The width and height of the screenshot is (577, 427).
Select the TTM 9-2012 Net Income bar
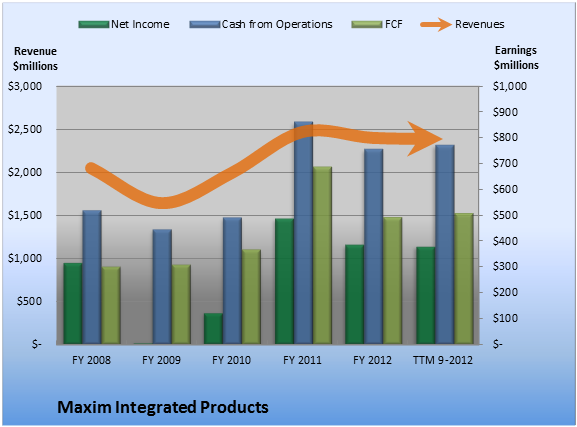click(425, 296)
